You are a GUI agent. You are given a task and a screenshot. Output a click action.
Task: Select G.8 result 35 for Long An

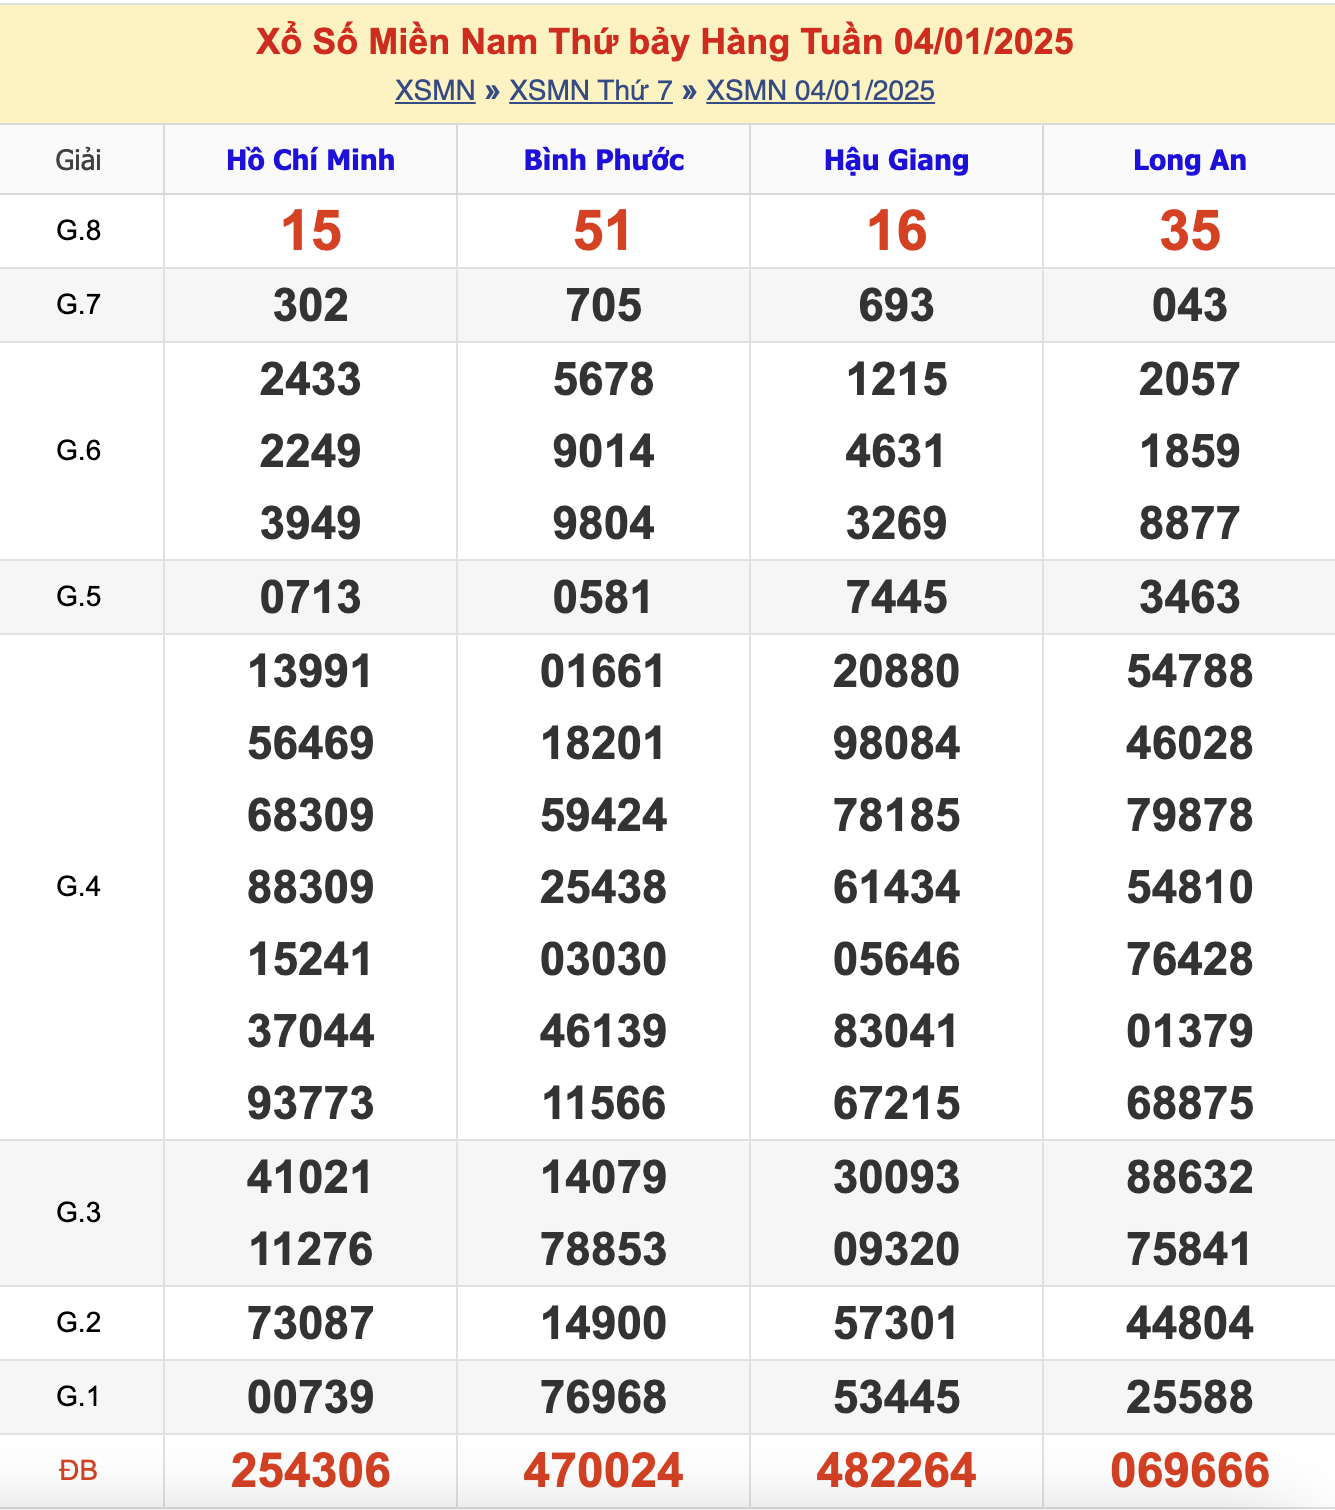coord(1190,231)
